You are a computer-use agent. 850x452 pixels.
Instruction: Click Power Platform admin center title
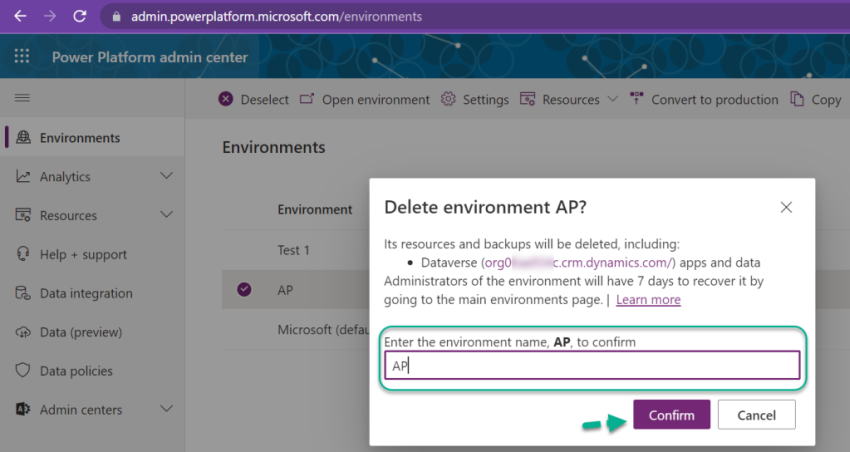[150, 57]
